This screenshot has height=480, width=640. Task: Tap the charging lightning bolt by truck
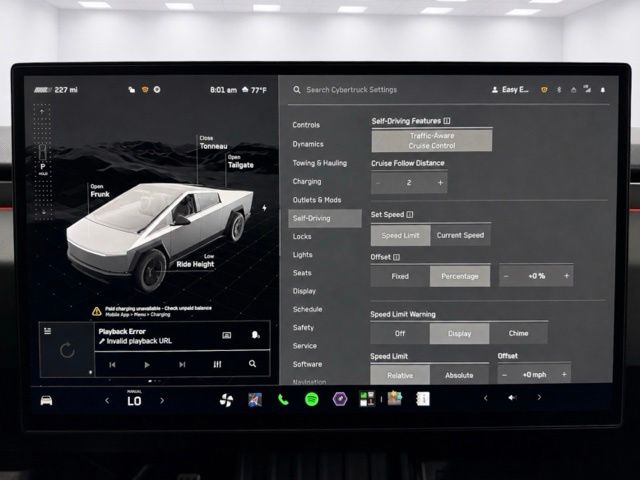(x=264, y=208)
